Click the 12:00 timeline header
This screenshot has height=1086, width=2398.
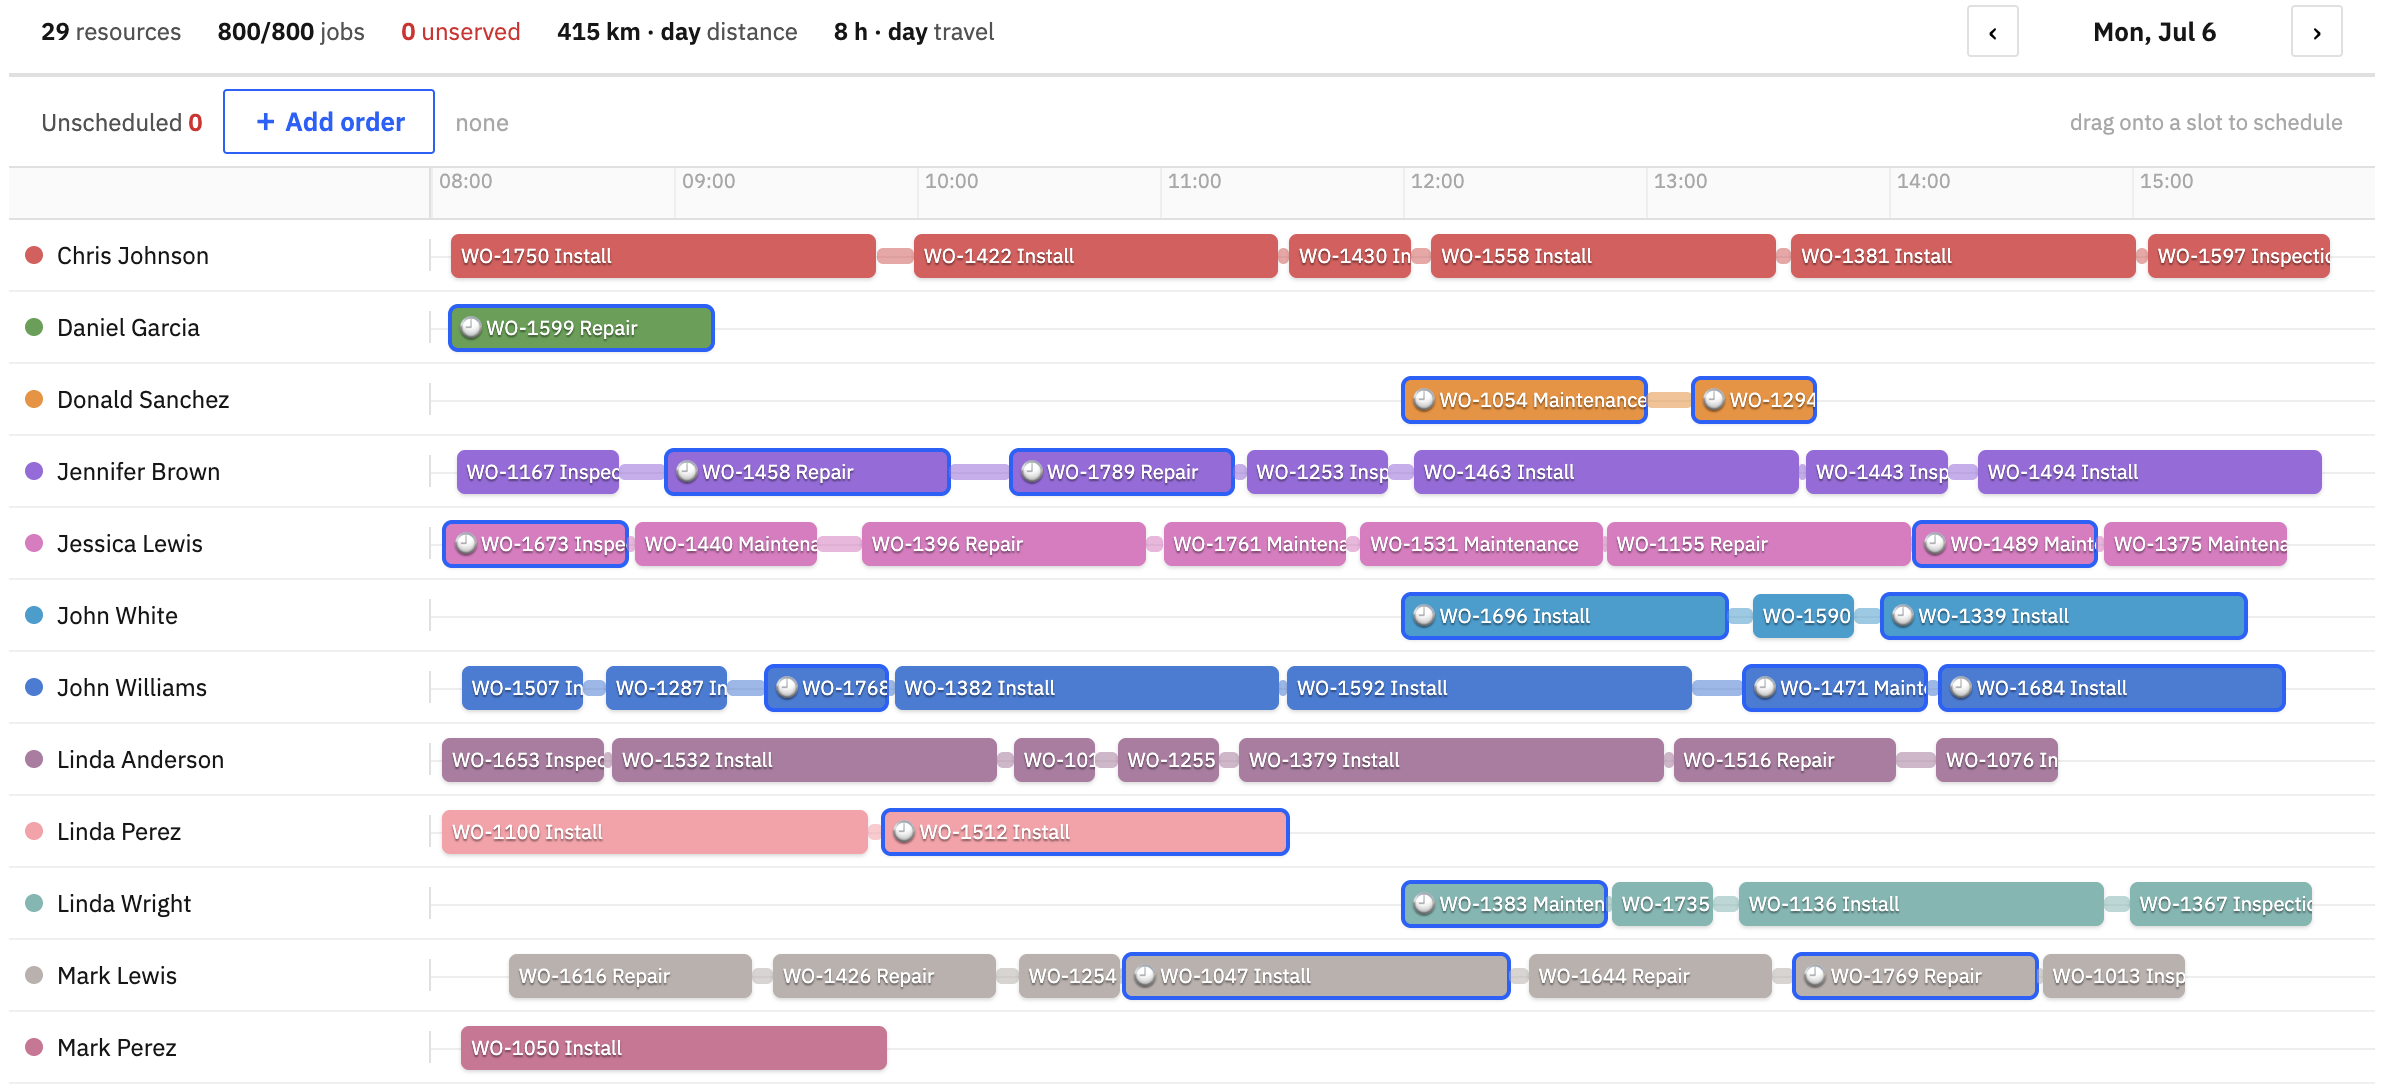[x=1437, y=181]
